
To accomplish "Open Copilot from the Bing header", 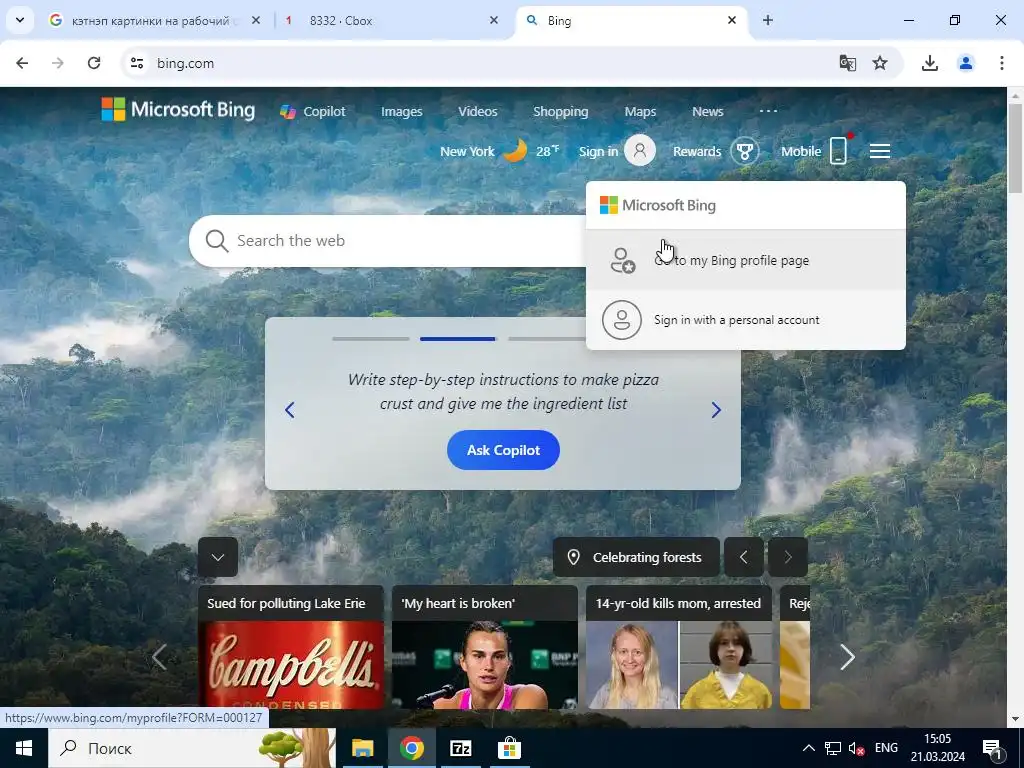I will (313, 112).
